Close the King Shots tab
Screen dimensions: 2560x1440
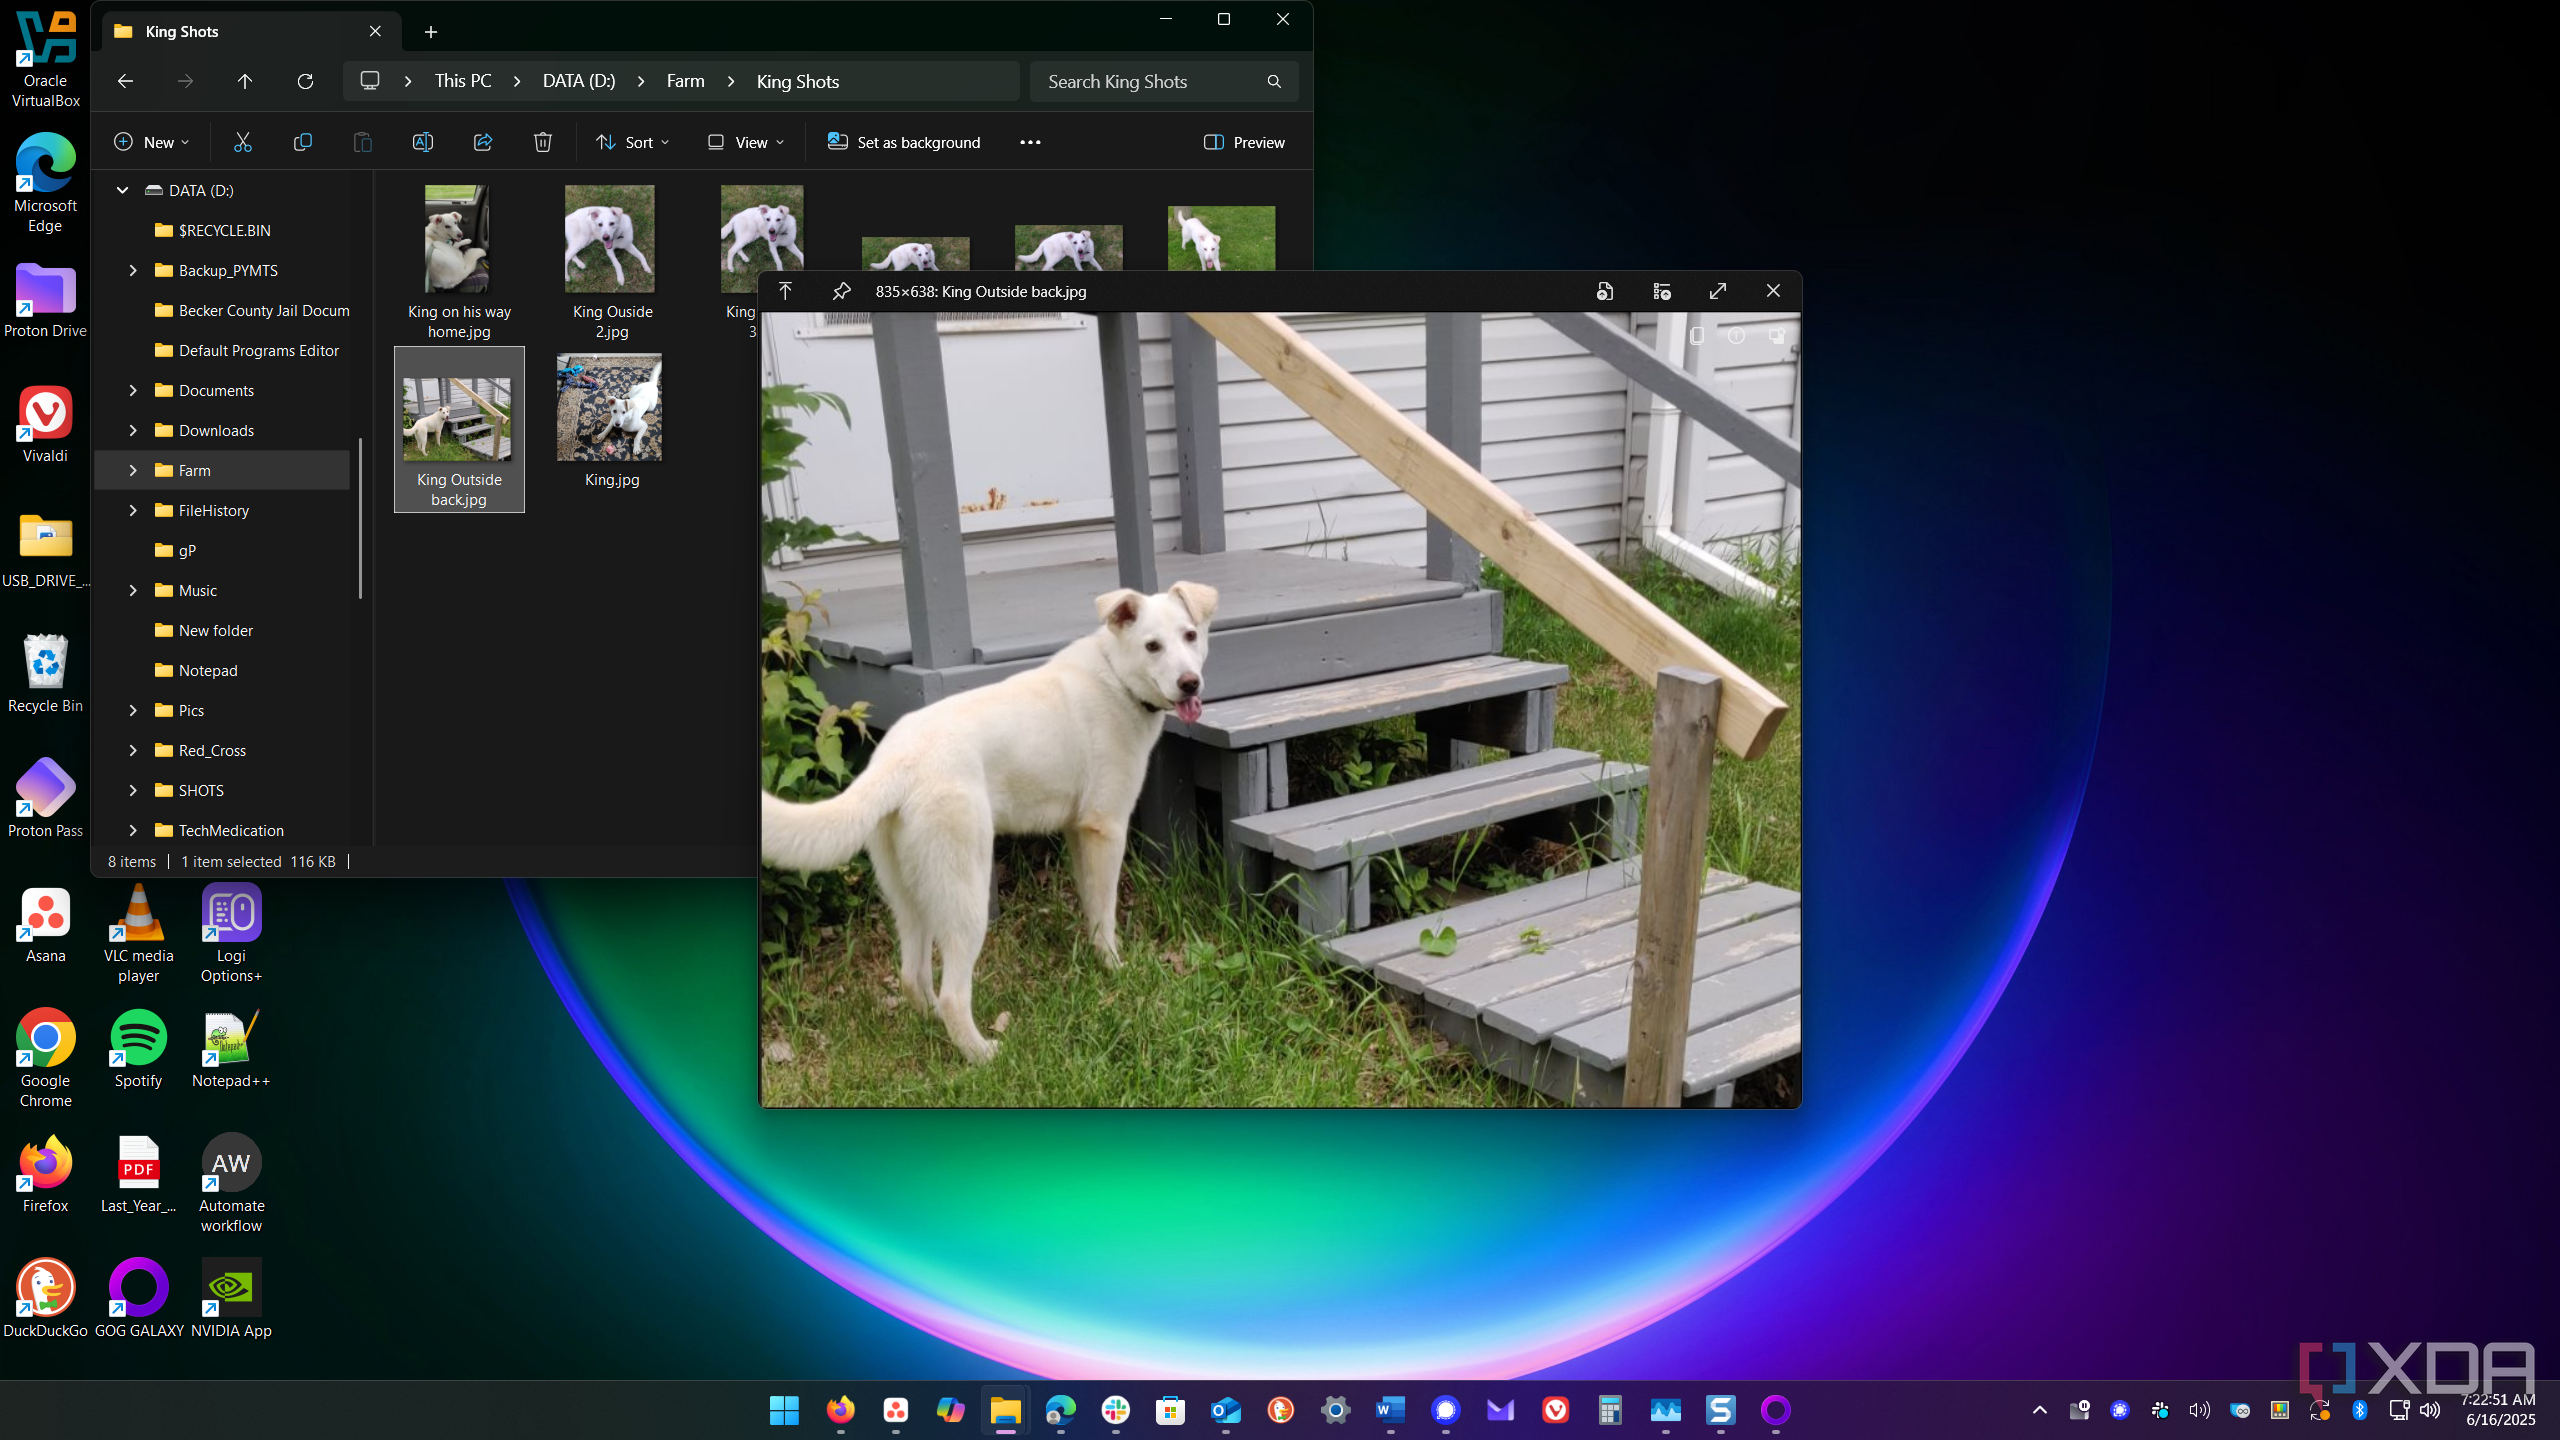tap(375, 31)
